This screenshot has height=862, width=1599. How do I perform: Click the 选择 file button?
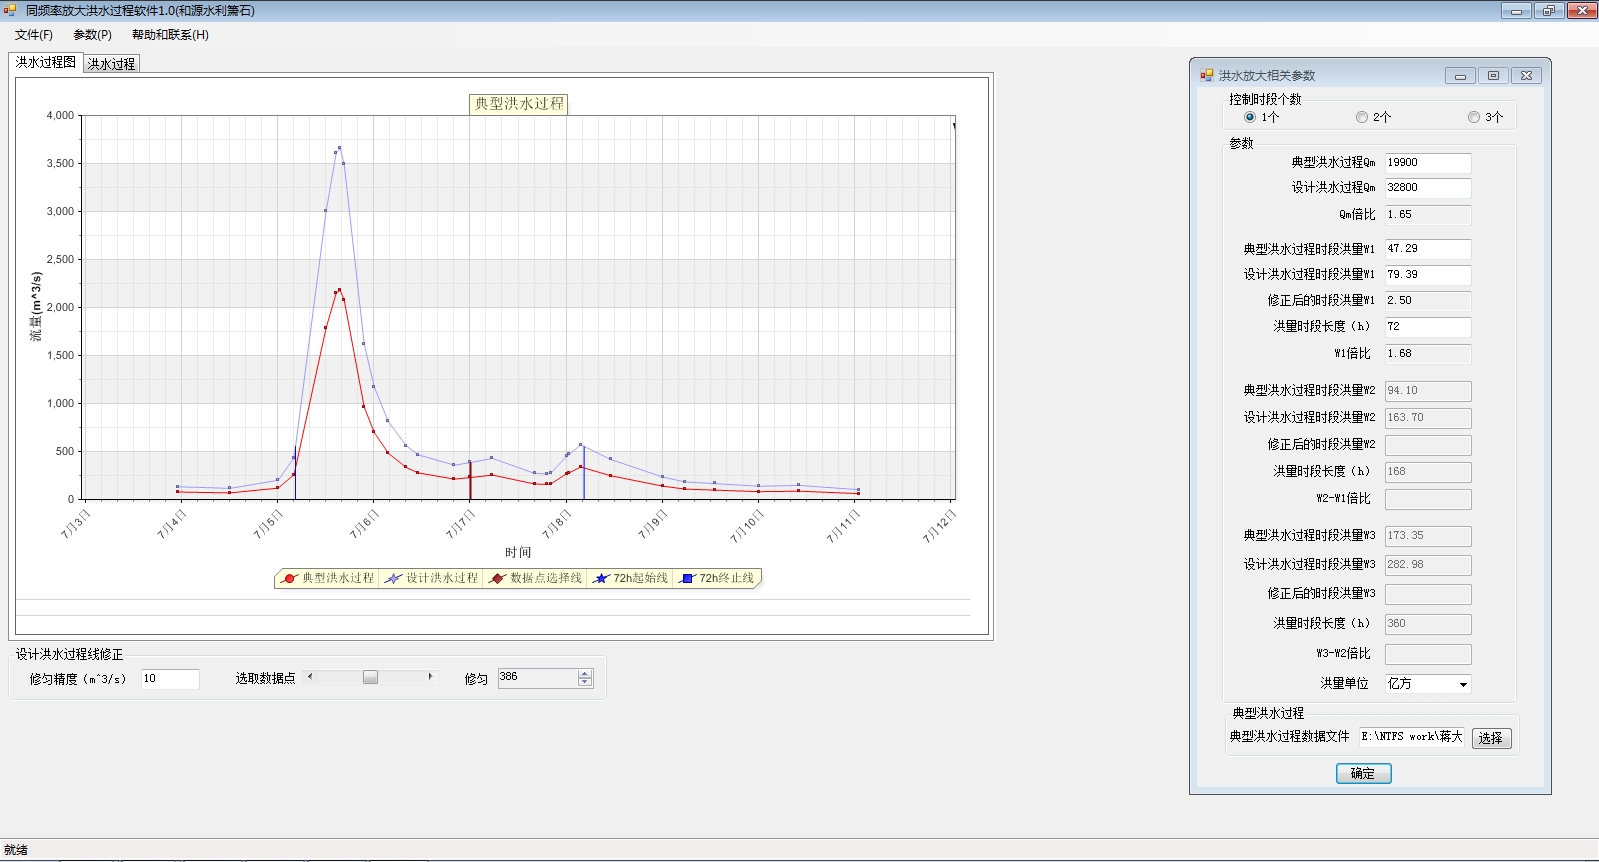[1491, 738]
